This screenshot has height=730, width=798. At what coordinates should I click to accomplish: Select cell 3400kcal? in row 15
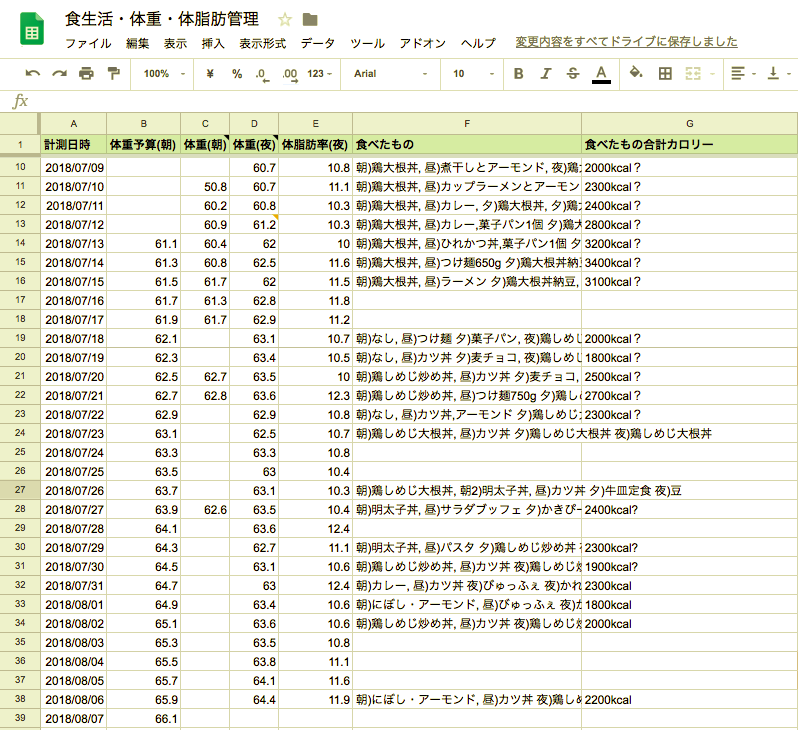690,263
